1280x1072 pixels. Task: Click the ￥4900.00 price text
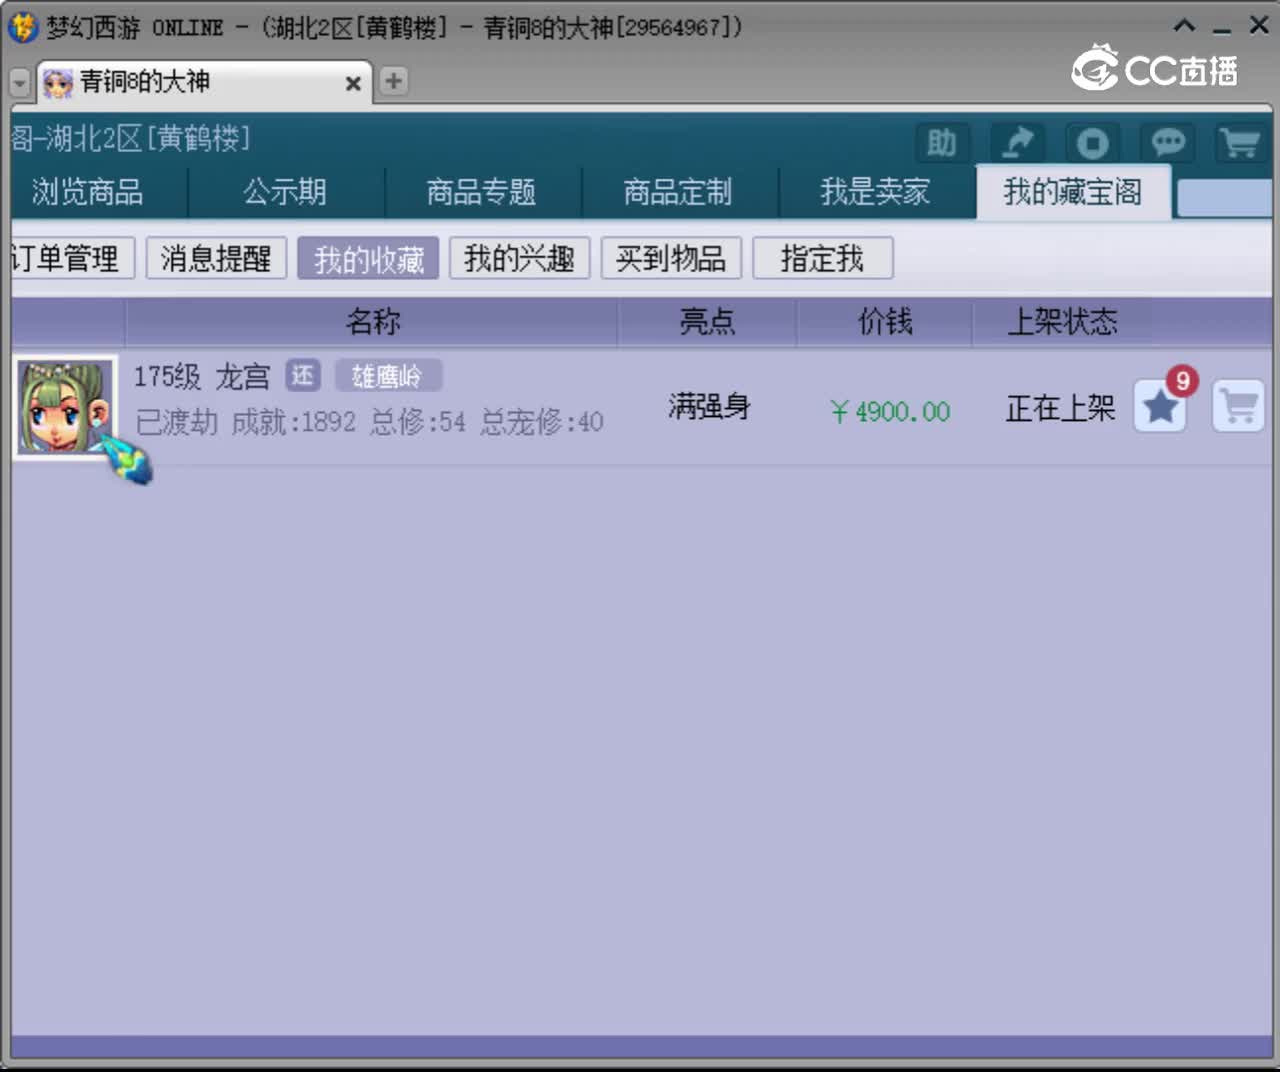pyautogui.click(x=890, y=411)
